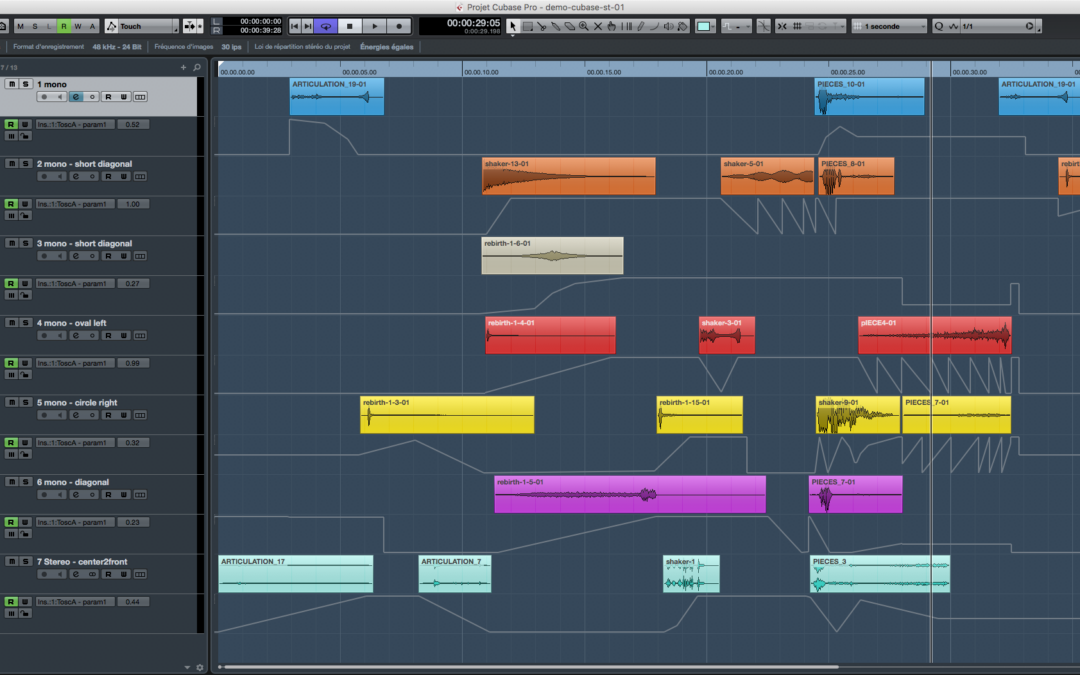Select the Glue tool
1080x675 pixels.
point(556,26)
